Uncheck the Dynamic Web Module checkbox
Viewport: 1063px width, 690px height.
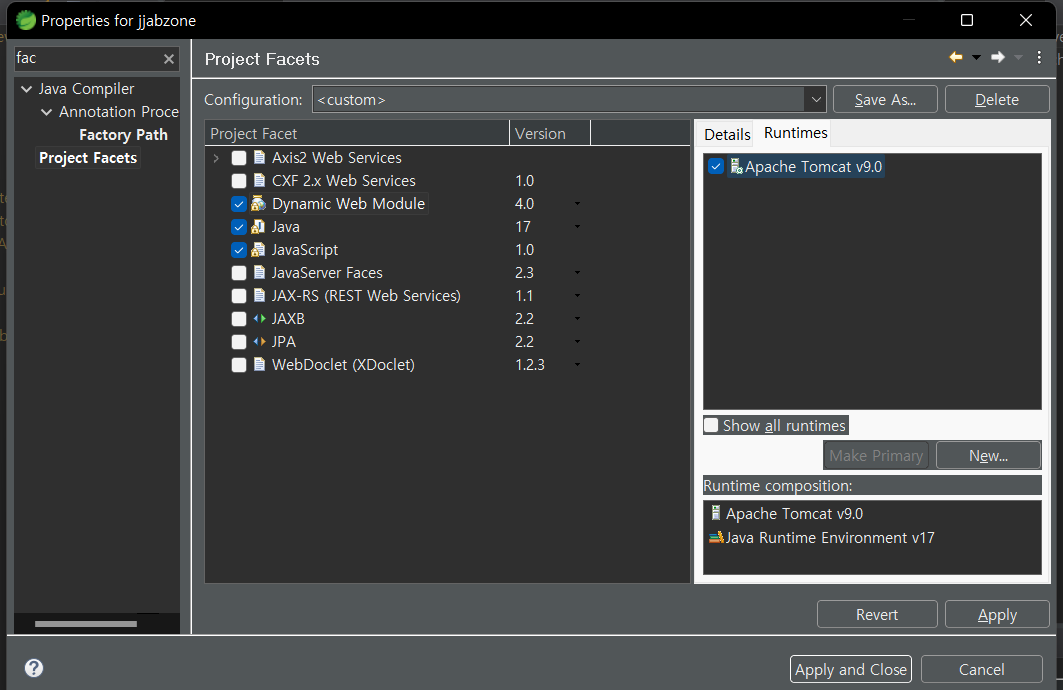[x=239, y=204]
